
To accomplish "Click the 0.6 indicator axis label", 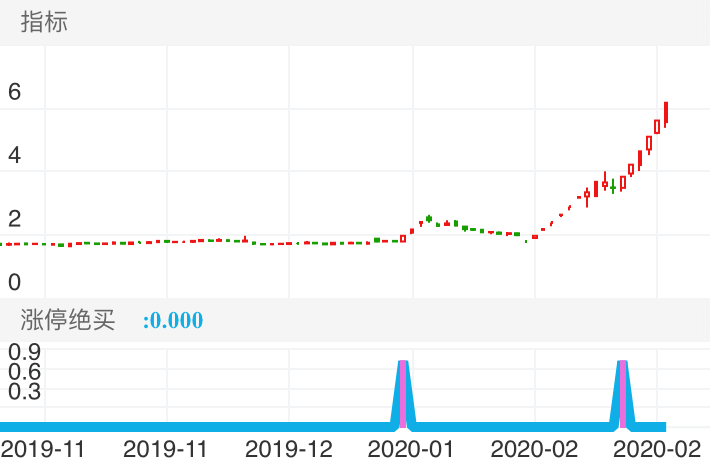I will point(23,371).
